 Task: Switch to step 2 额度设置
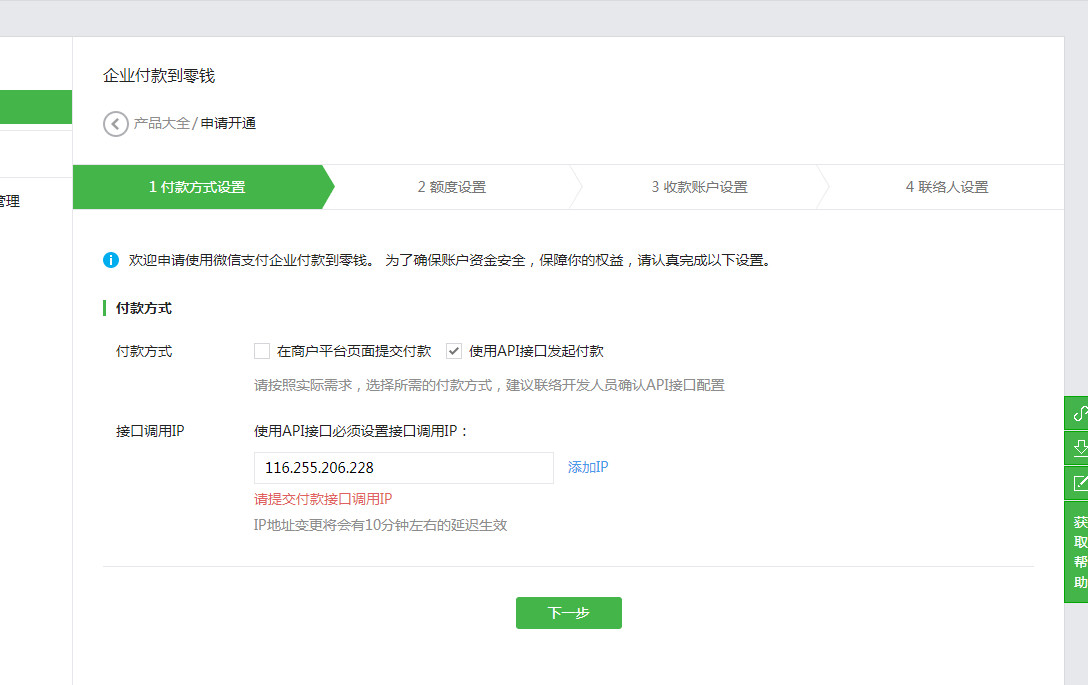pos(452,187)
